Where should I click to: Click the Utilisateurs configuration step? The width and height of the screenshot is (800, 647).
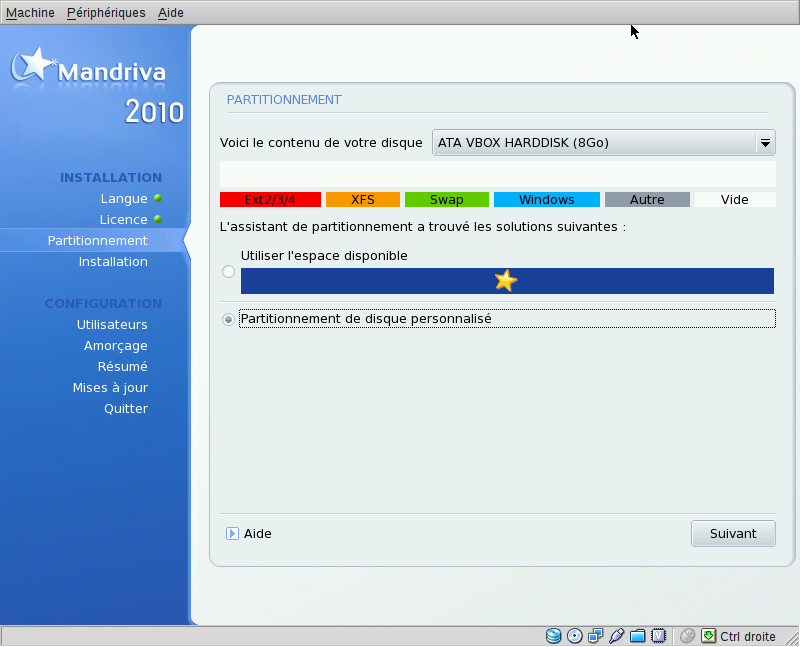pyautogui.click(x=112, y=325)
